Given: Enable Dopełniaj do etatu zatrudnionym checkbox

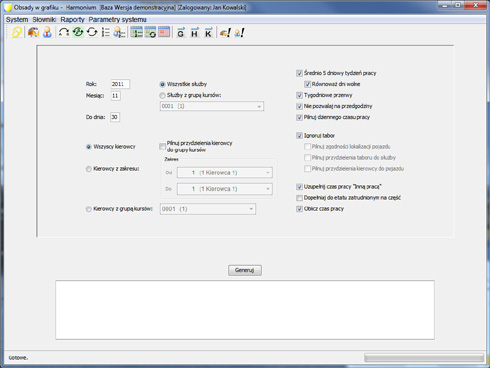Looking at the screenshot, I should pos(299,198).
